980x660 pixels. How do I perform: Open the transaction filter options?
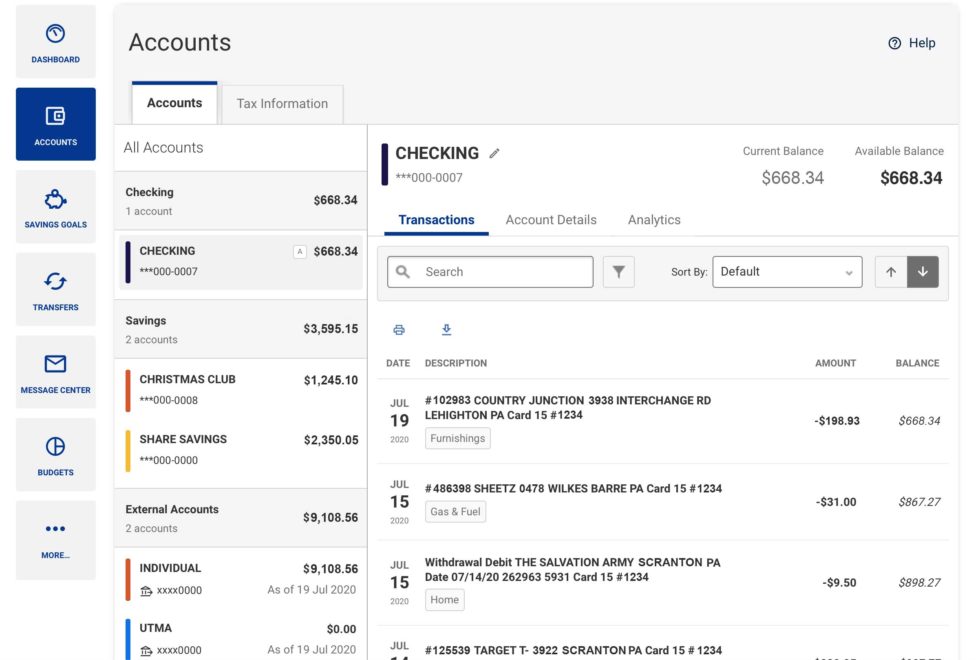click(x=618, y=271)
